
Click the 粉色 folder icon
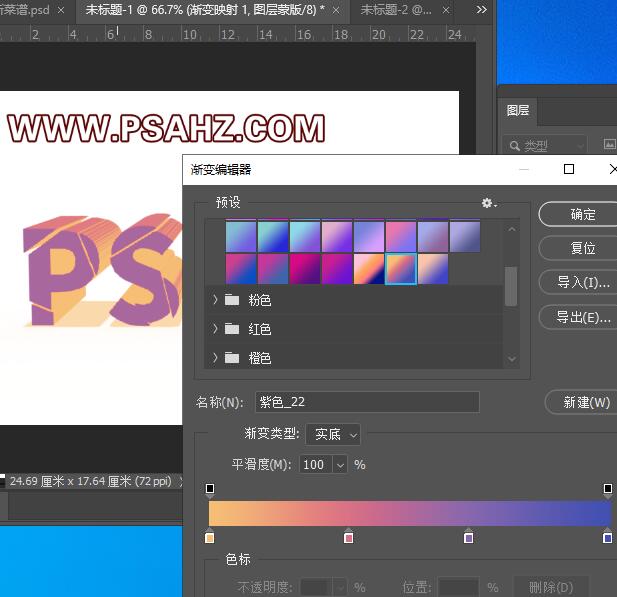tap(232, 300)
